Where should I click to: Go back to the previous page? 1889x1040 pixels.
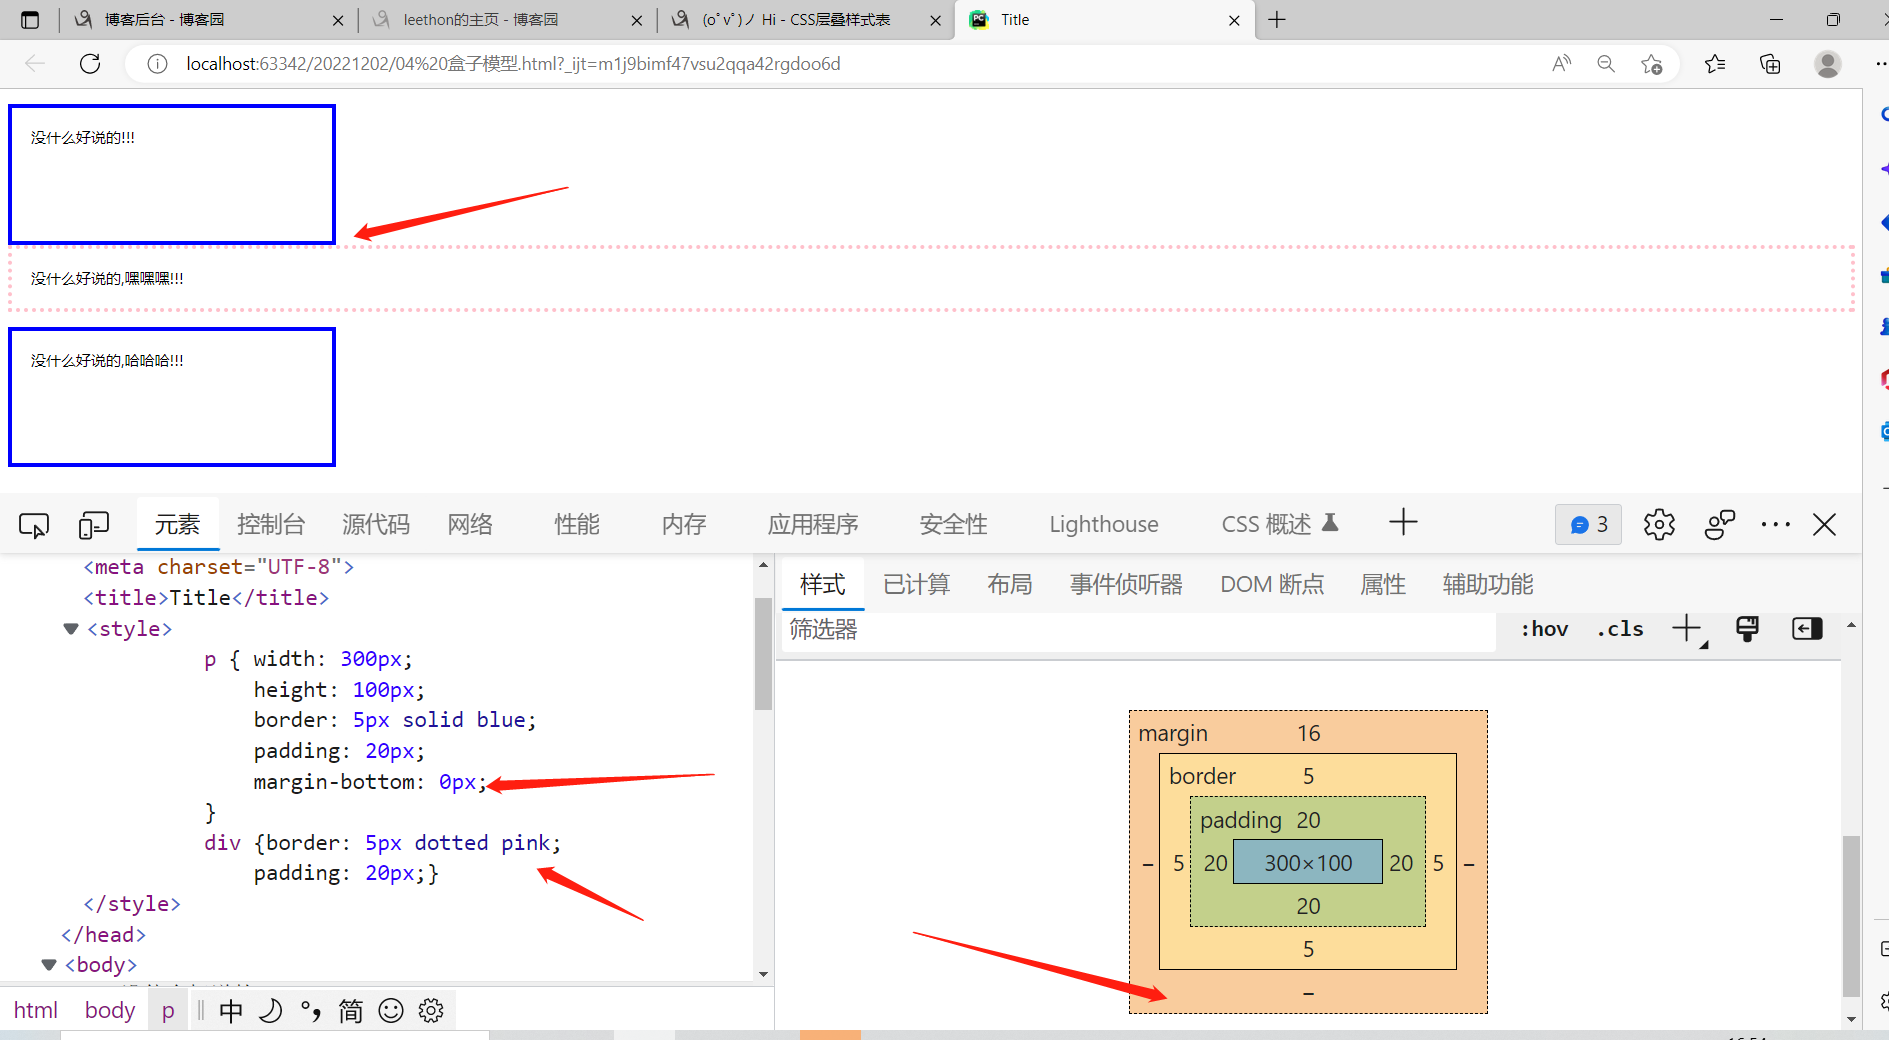pos(35,64)
